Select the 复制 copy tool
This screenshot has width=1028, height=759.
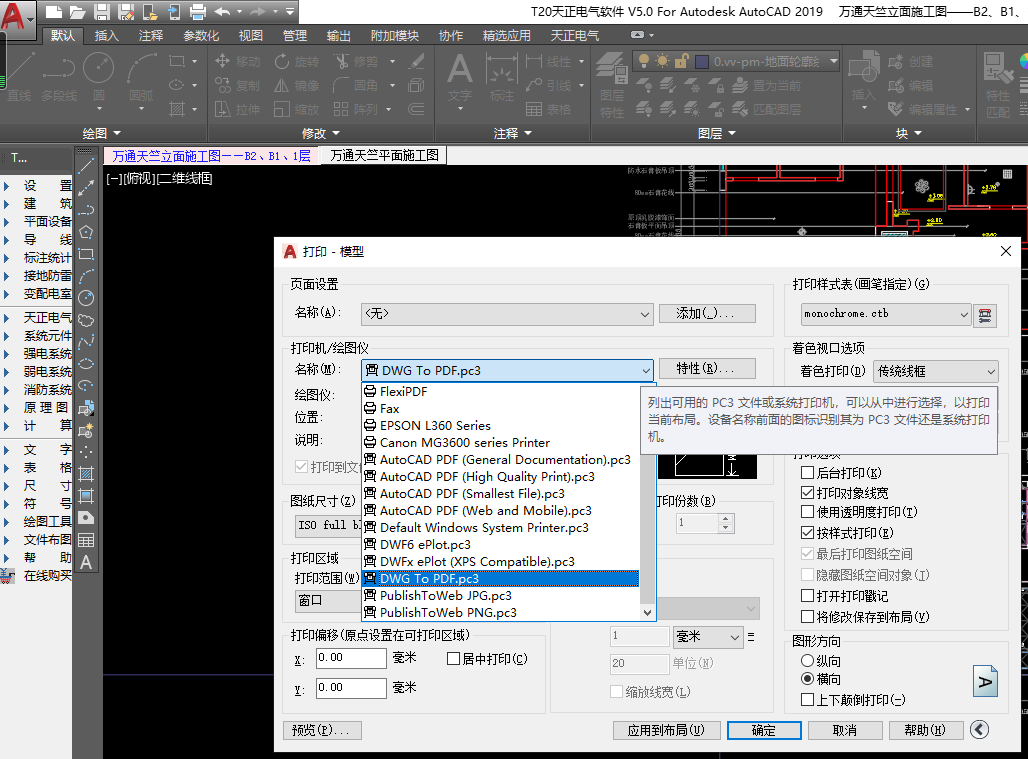(237, 85)
